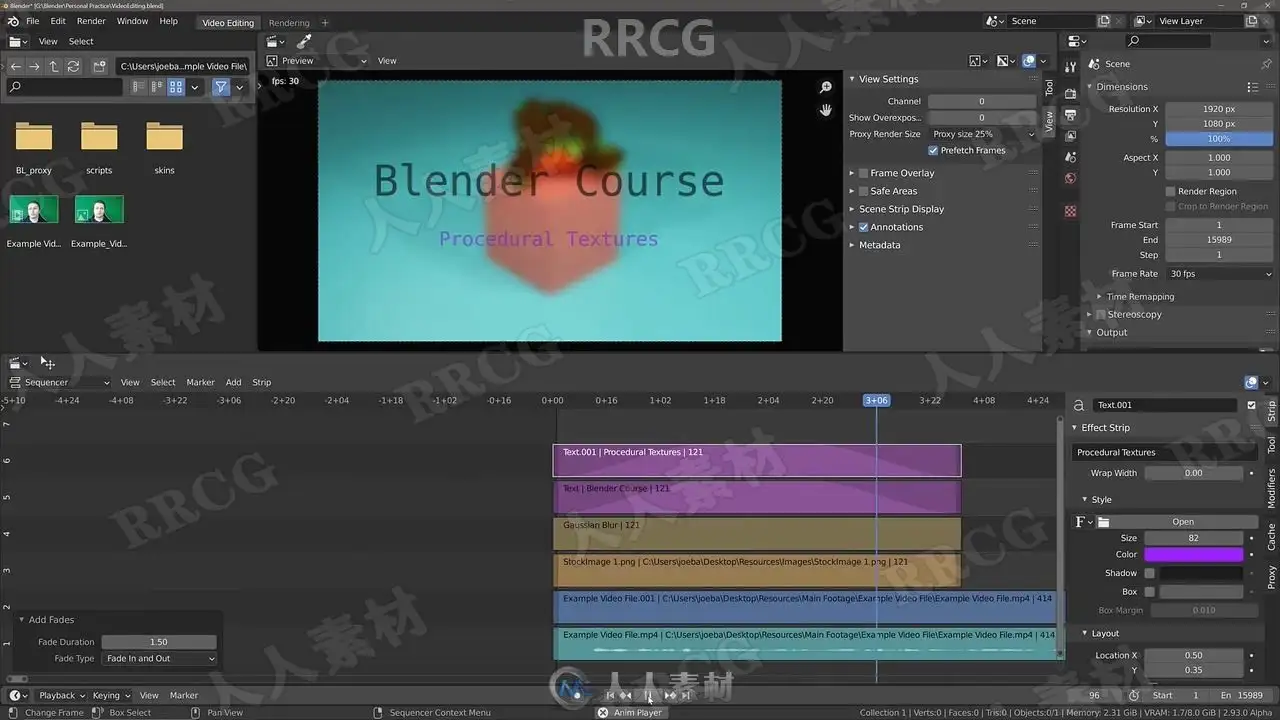
Task: Switch file browser to horizontal list display
Action: (157, 87)
